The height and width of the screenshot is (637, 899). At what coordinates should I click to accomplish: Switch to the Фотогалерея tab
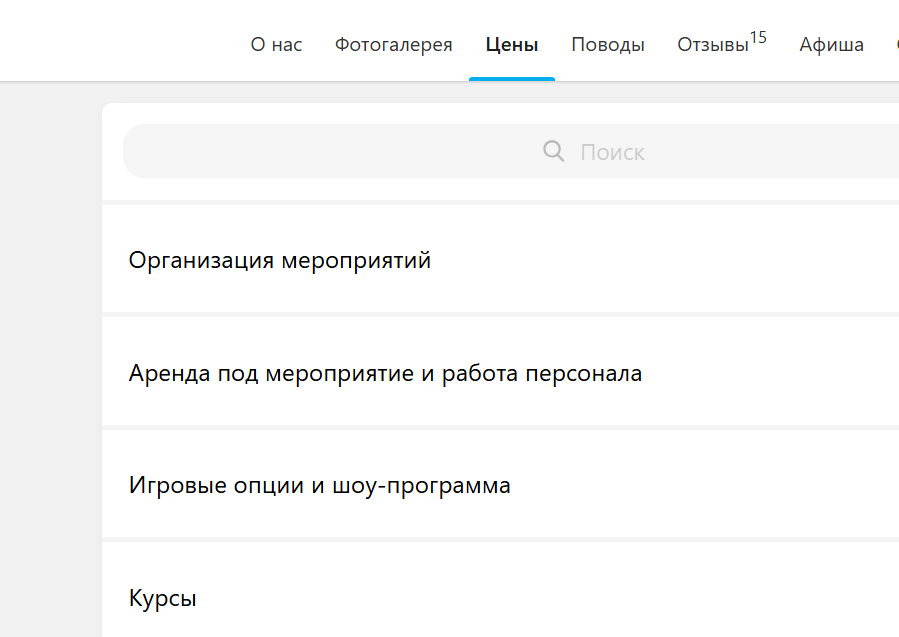coord(393,45)
